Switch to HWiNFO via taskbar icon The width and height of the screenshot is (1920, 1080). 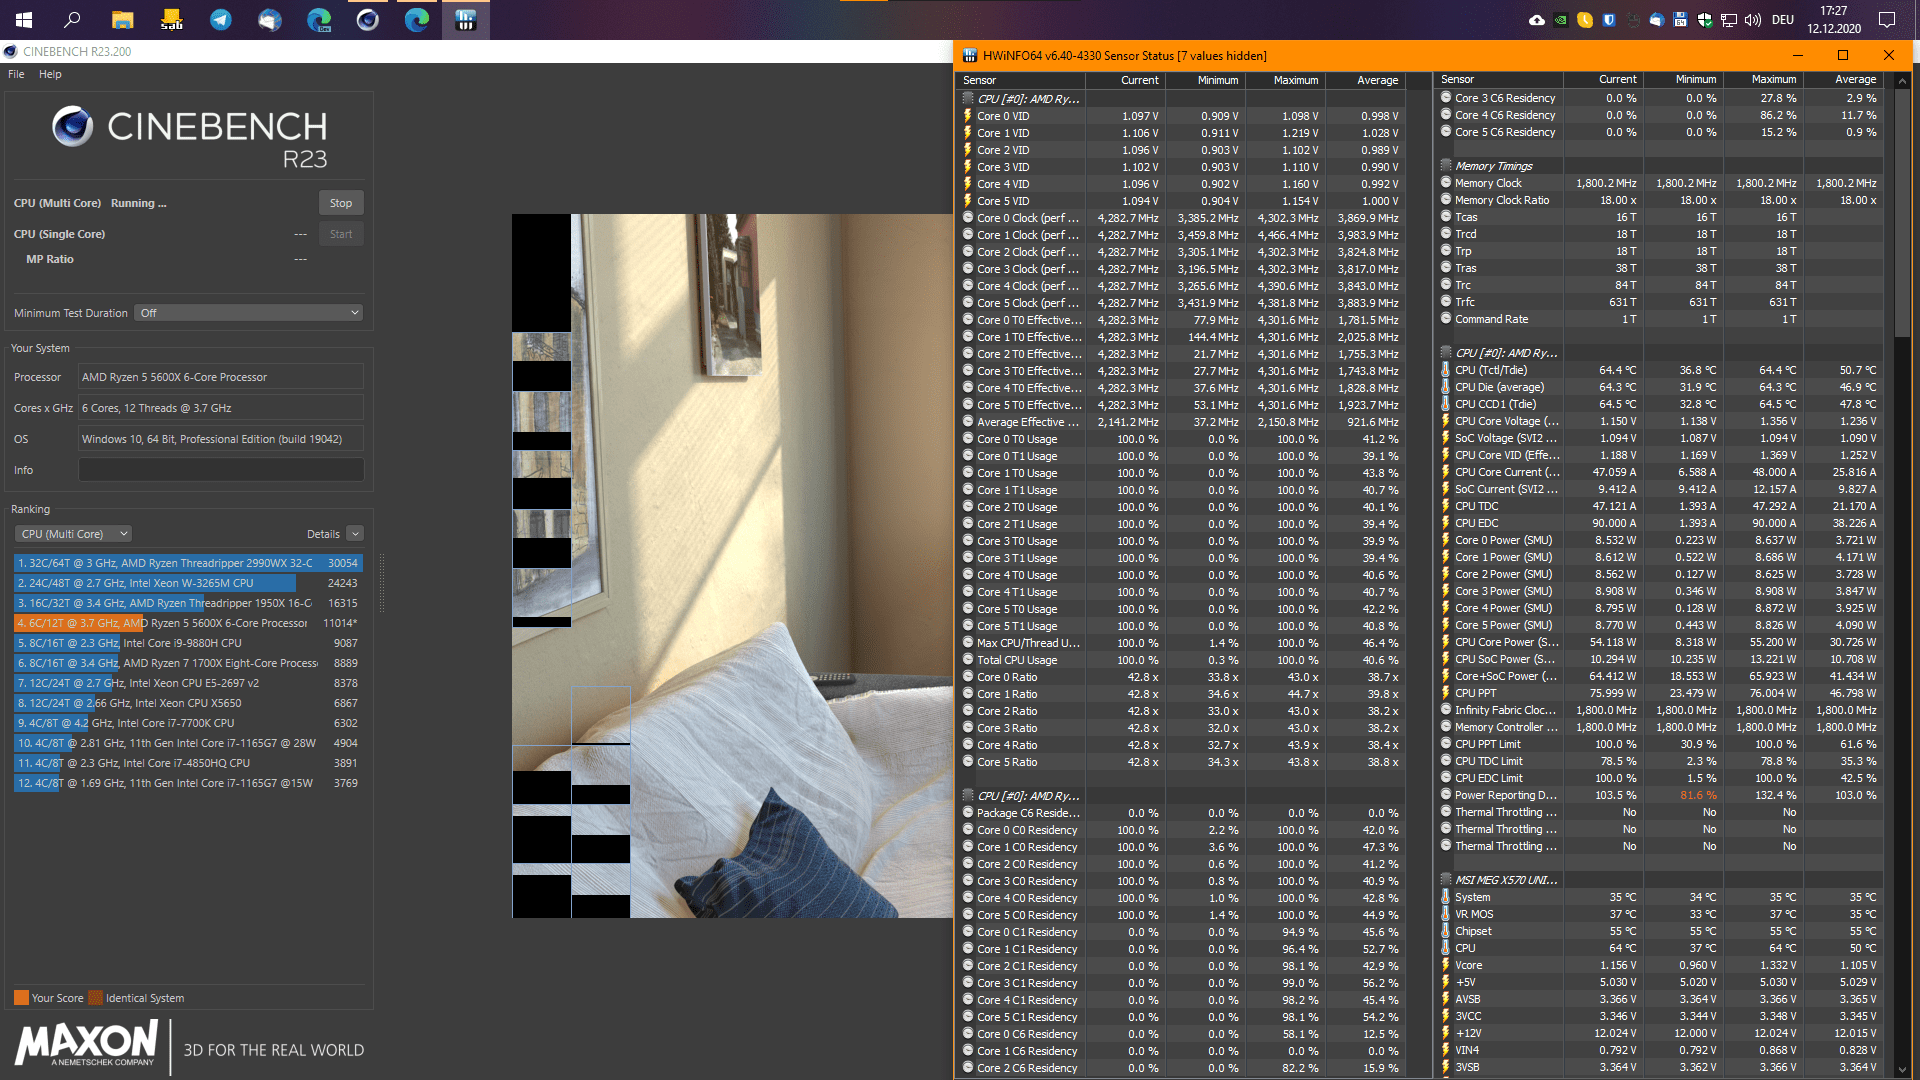pyautogui.click(x=465, y=19)
